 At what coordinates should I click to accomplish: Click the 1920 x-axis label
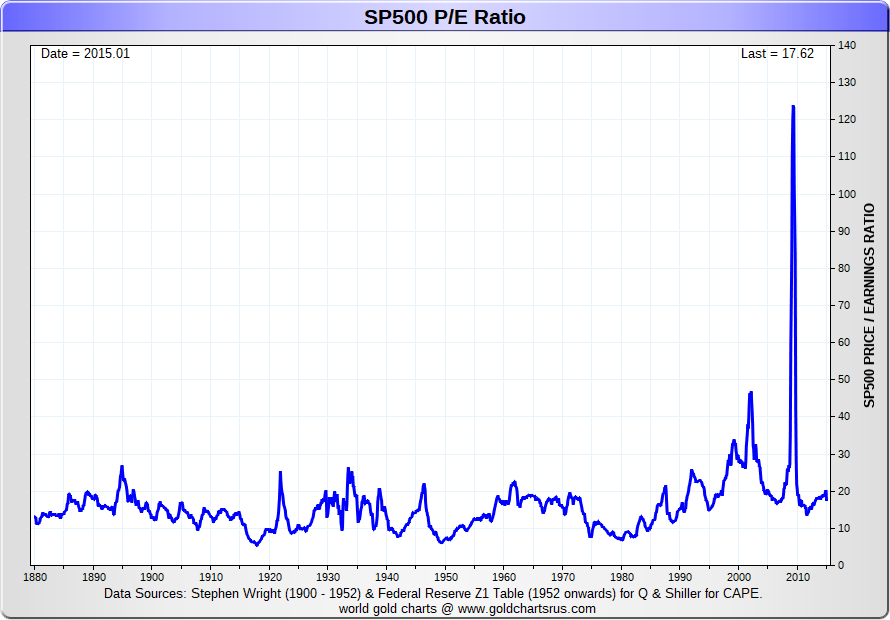tap(268, 576)
